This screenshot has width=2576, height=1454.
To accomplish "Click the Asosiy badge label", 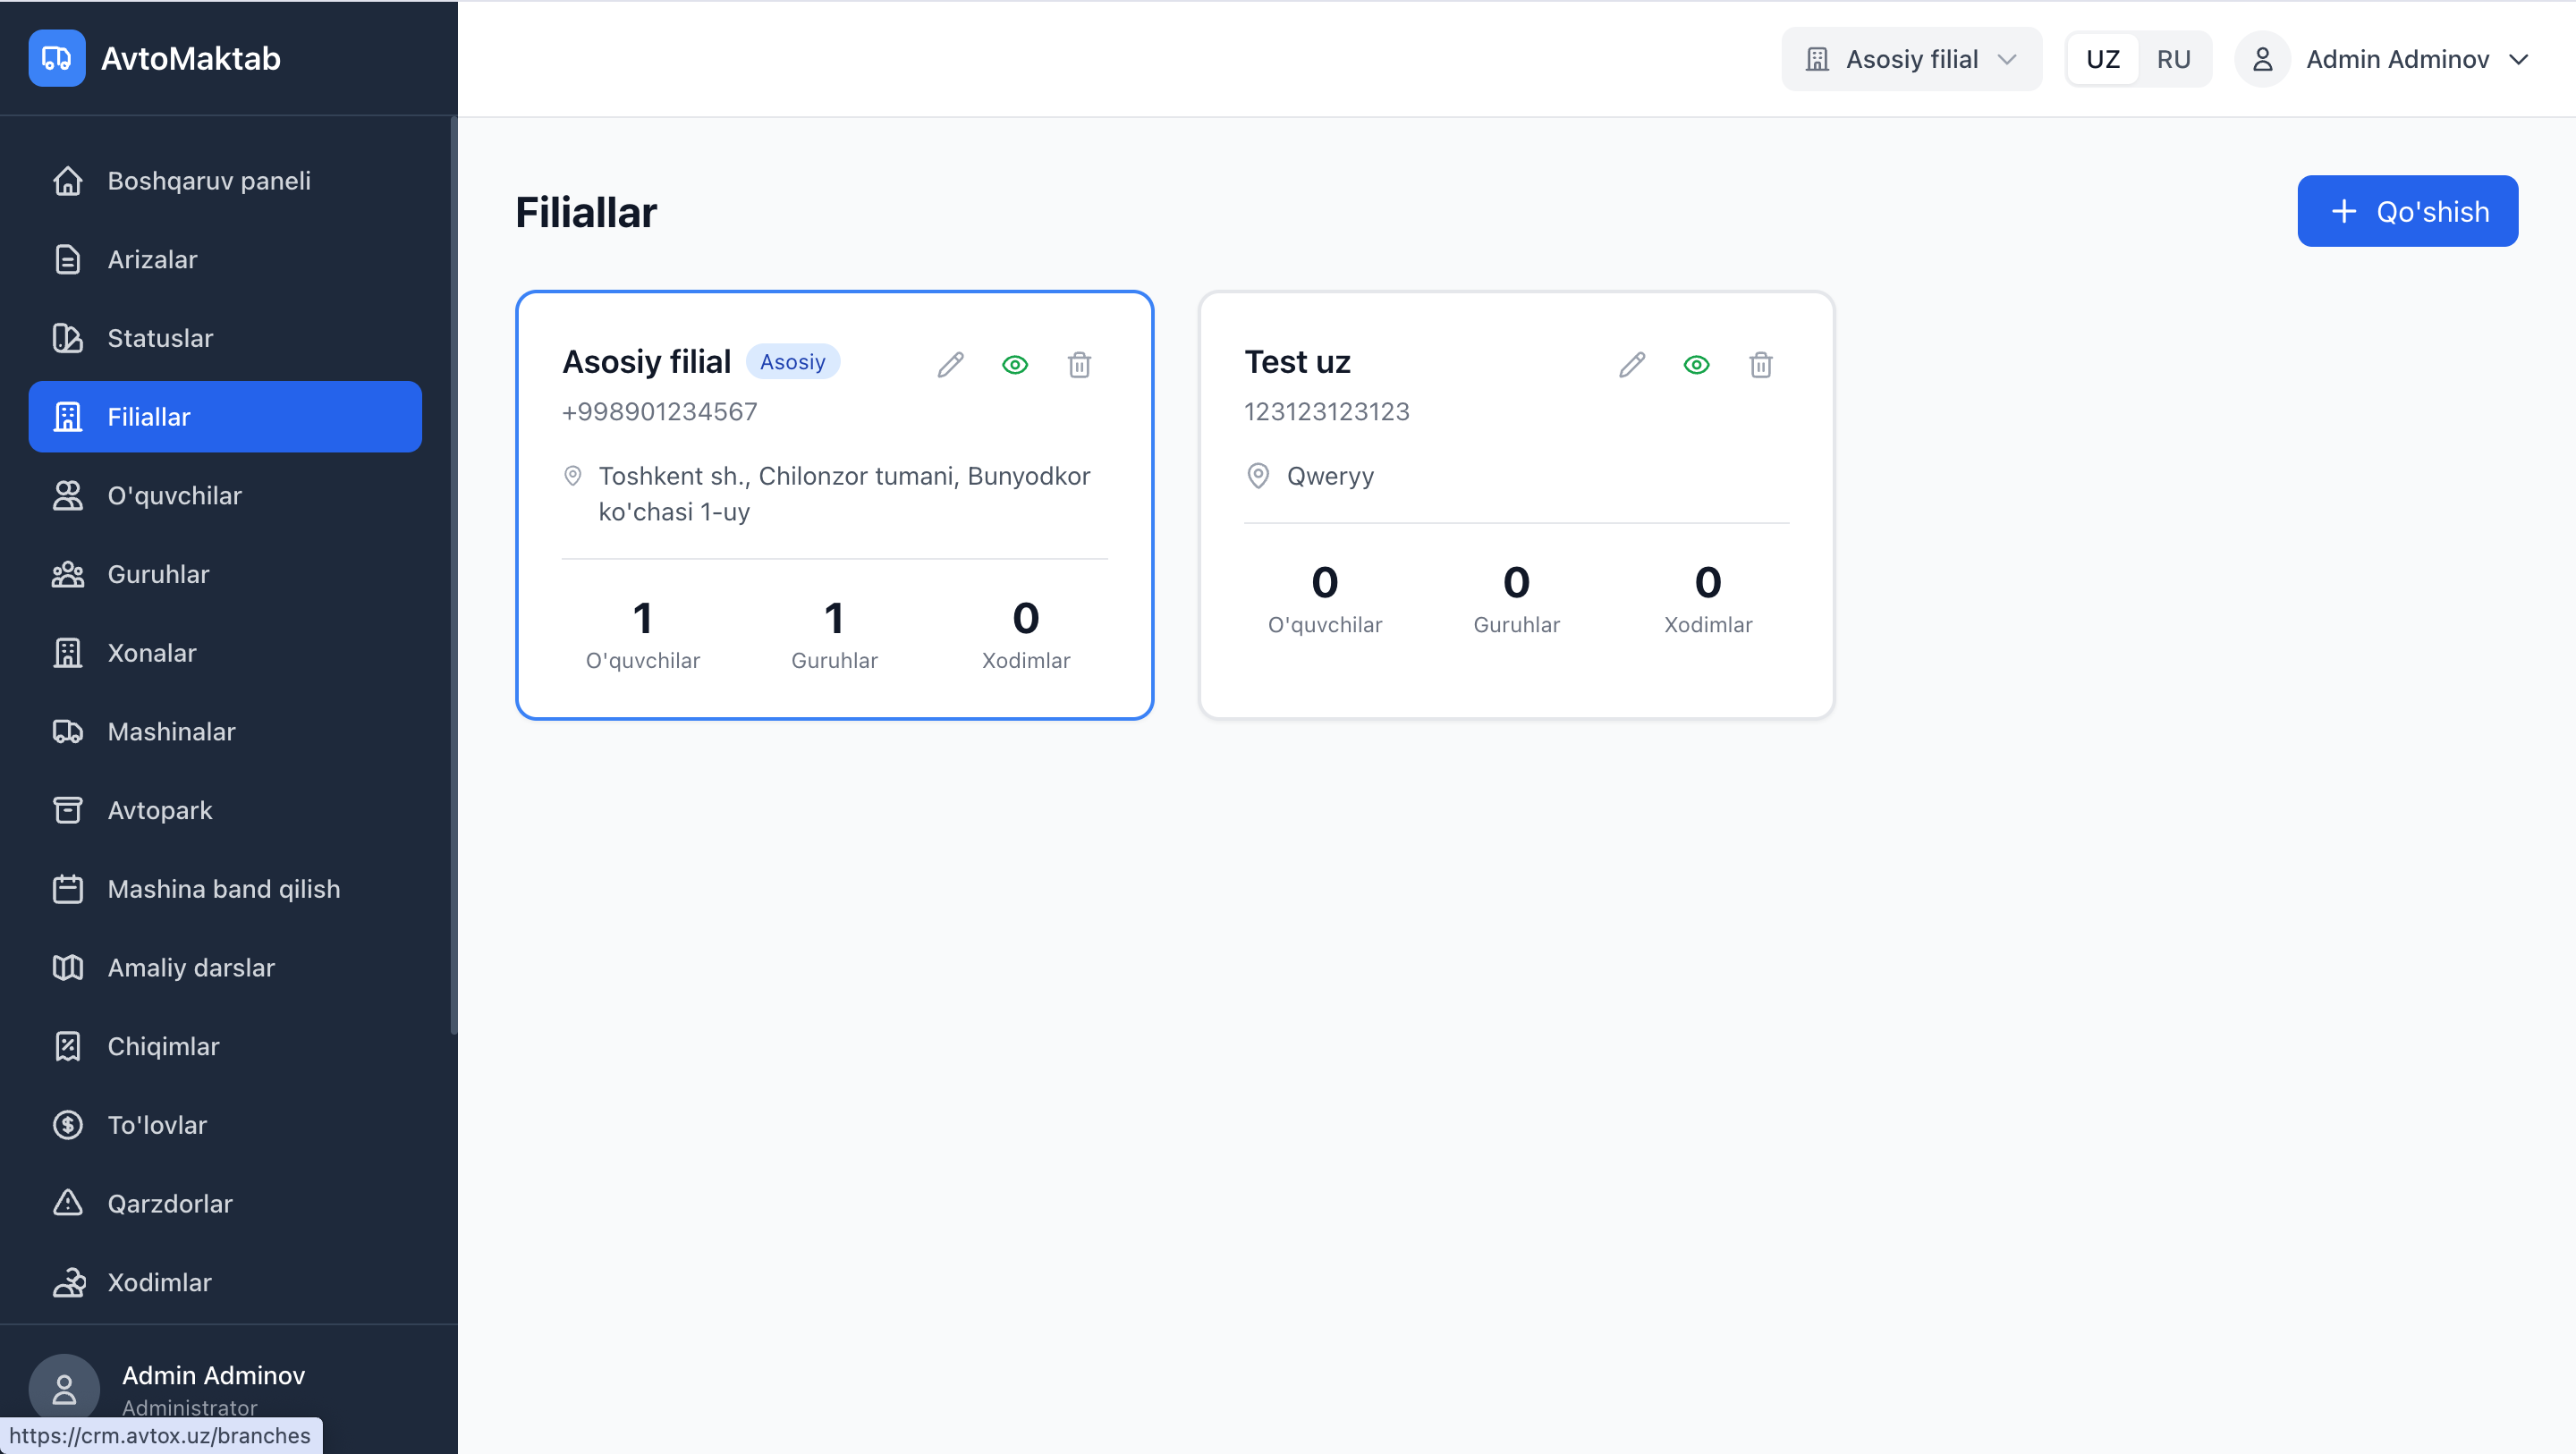I will point(792,362).
